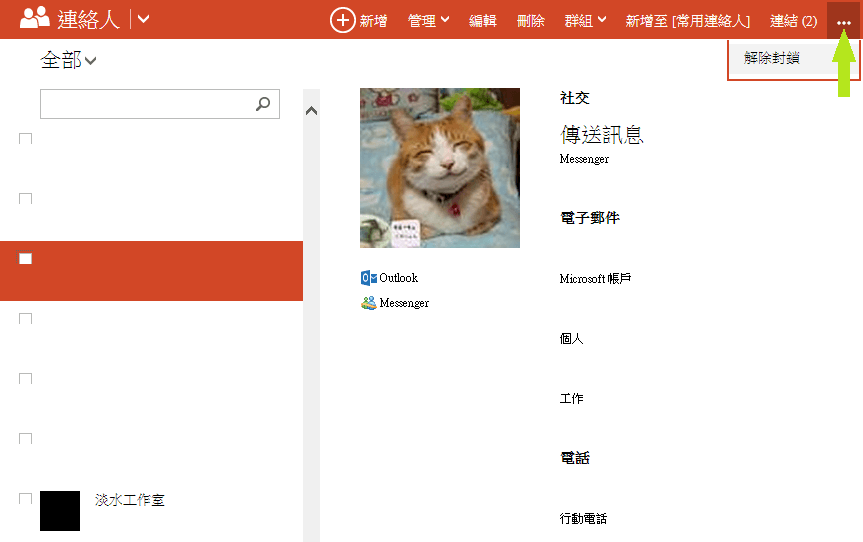The width and height of the screenshot is (863, 542).
Task: Click the black avatar of 淡水工作室
Action: pyautogui.click(x=60, y=511)
